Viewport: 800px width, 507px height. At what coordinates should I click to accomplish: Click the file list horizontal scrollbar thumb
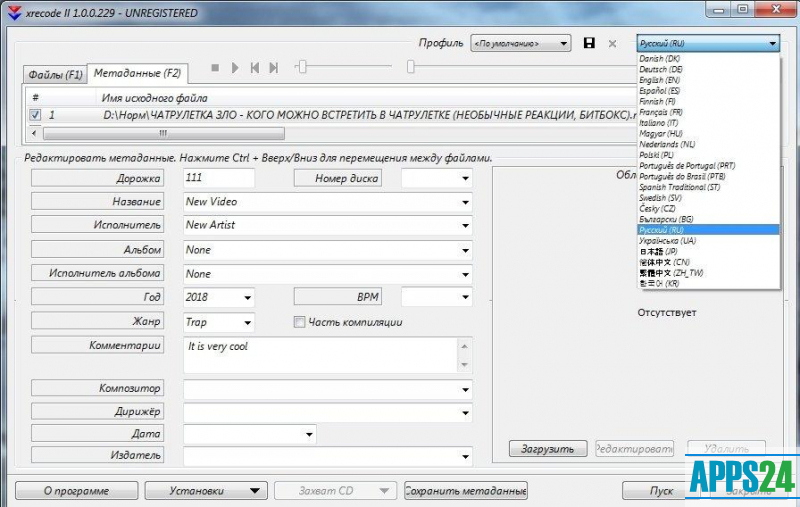164,134
